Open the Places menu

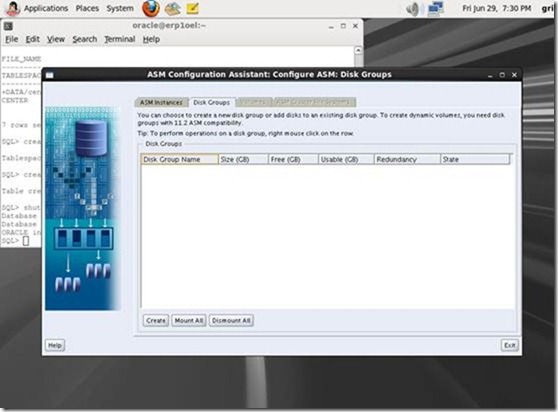tap(87, 8)
